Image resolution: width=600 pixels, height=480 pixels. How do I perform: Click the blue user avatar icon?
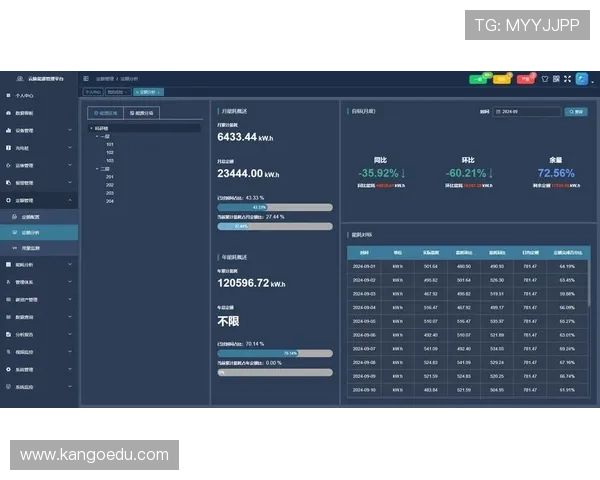tap(581, 78)
